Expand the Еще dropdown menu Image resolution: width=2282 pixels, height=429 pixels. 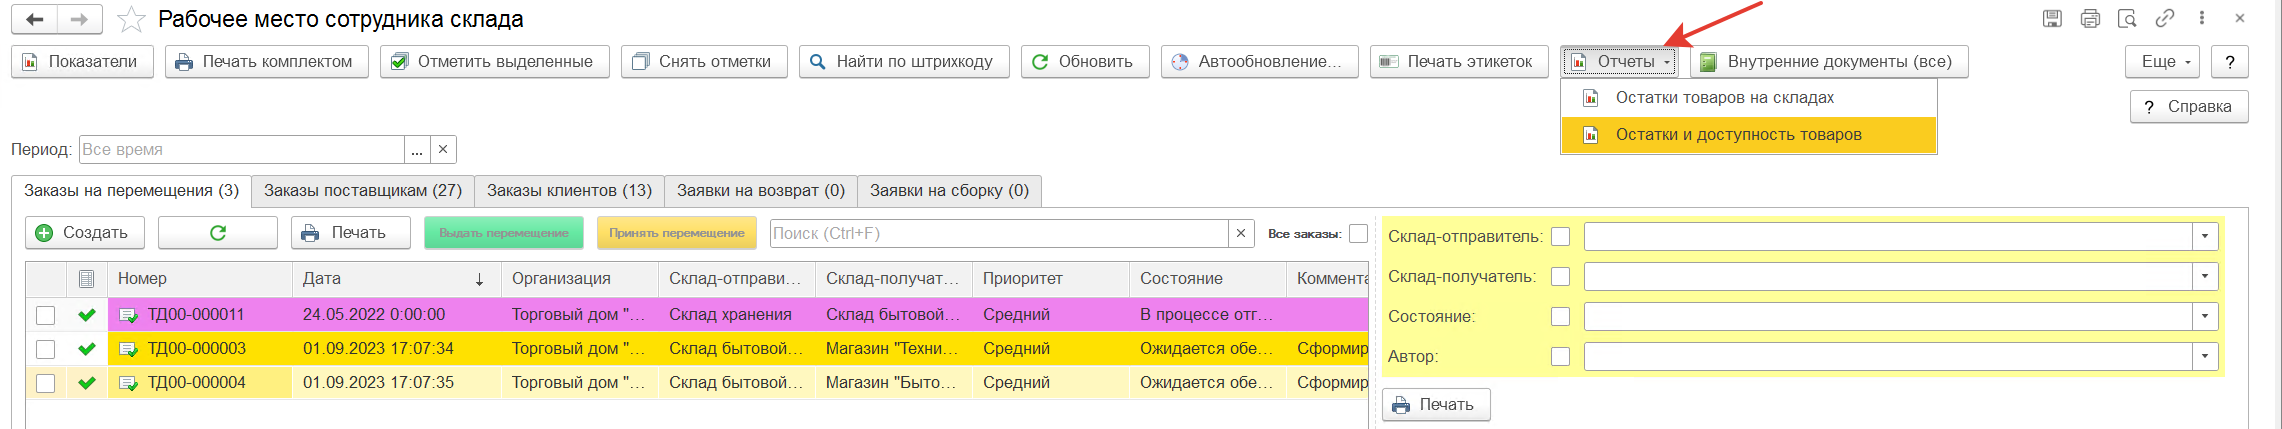tap(2162, 62)
